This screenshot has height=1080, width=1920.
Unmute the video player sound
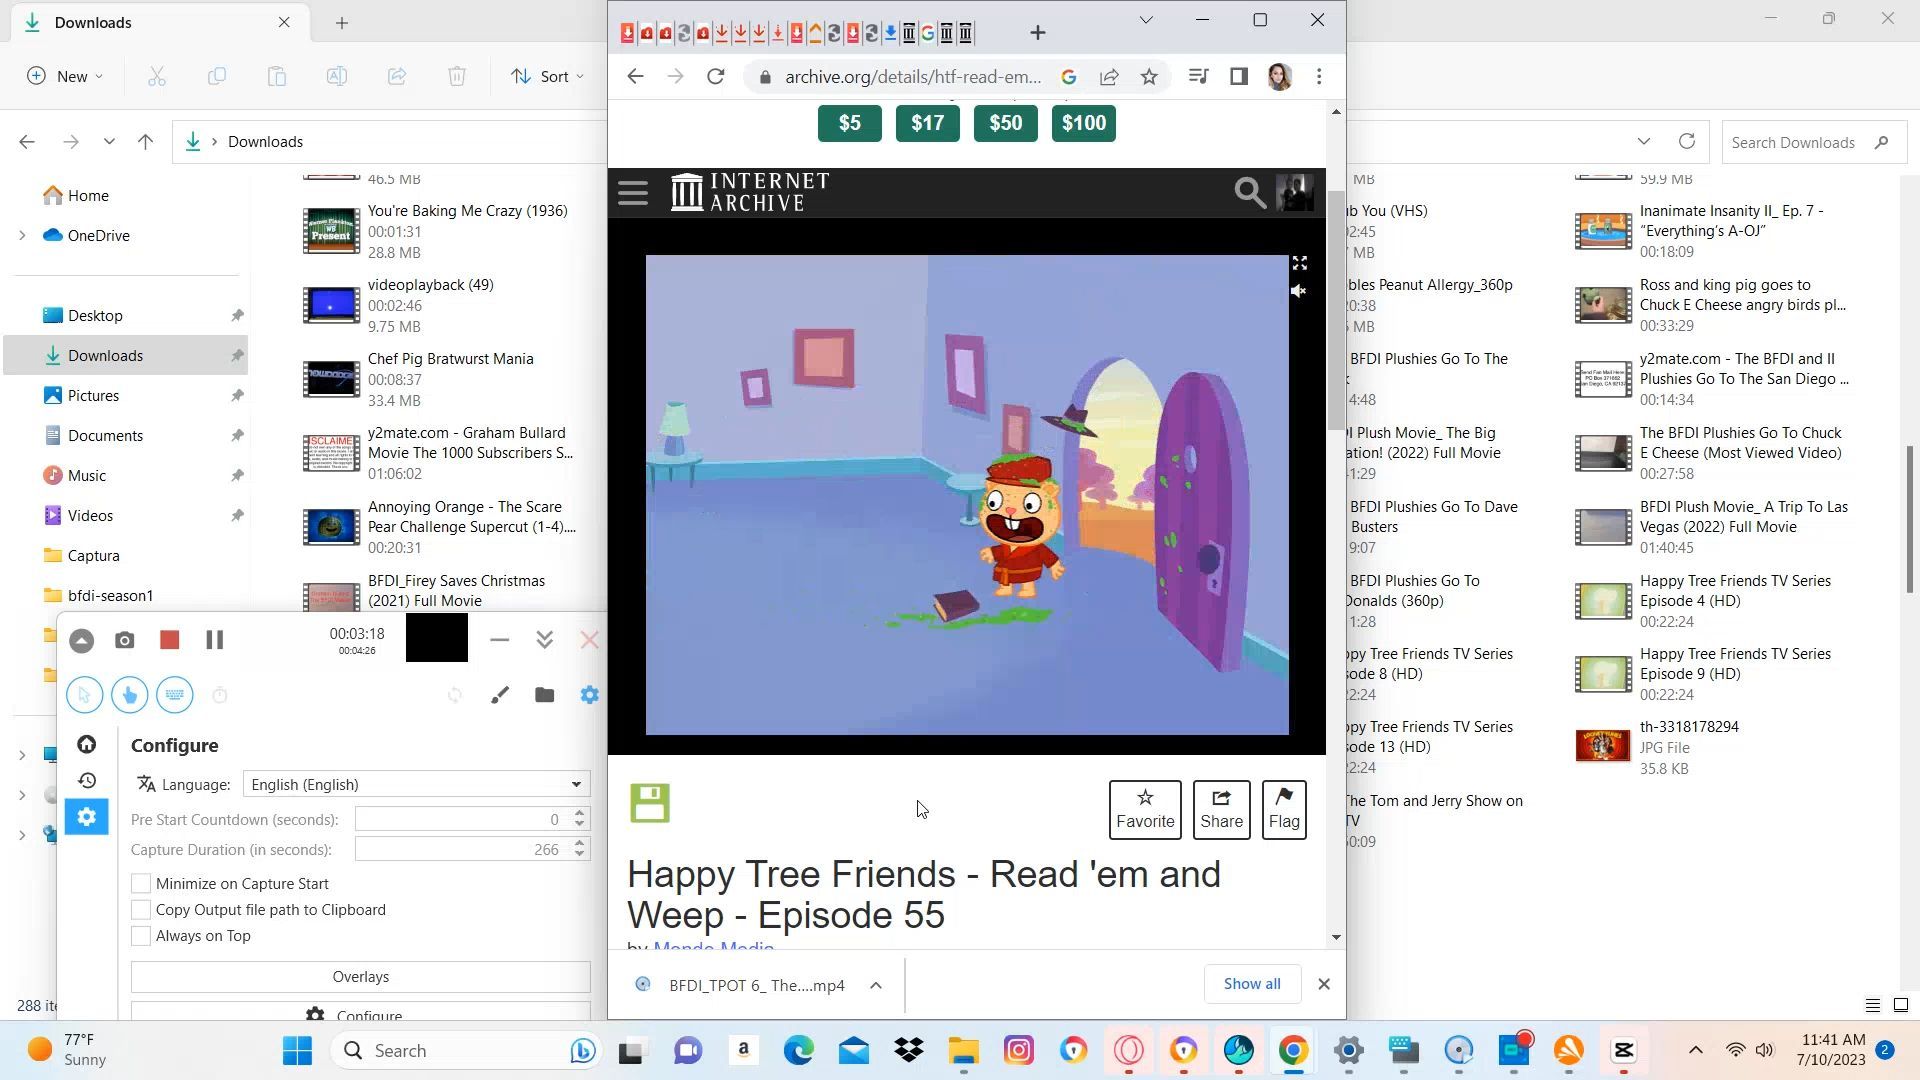click(1298, 291)
